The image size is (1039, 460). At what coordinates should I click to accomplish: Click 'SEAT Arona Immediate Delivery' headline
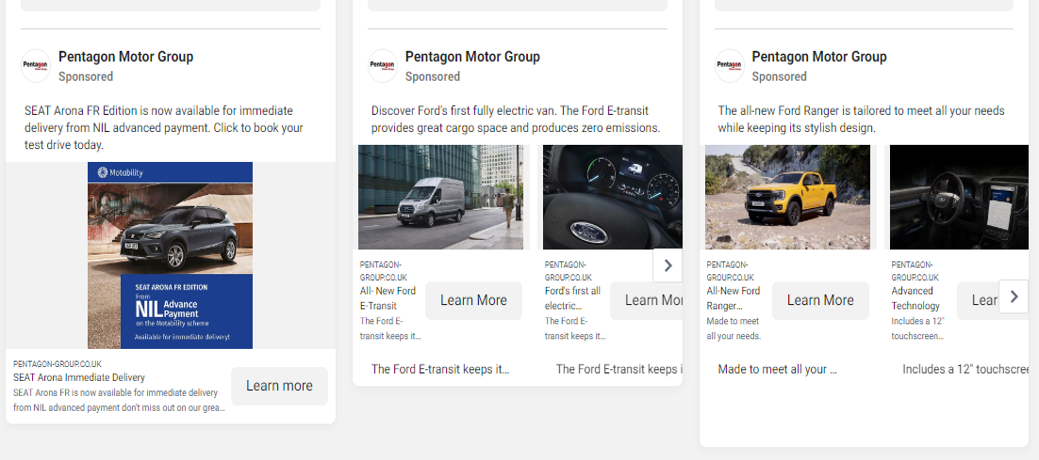[79, 378]
